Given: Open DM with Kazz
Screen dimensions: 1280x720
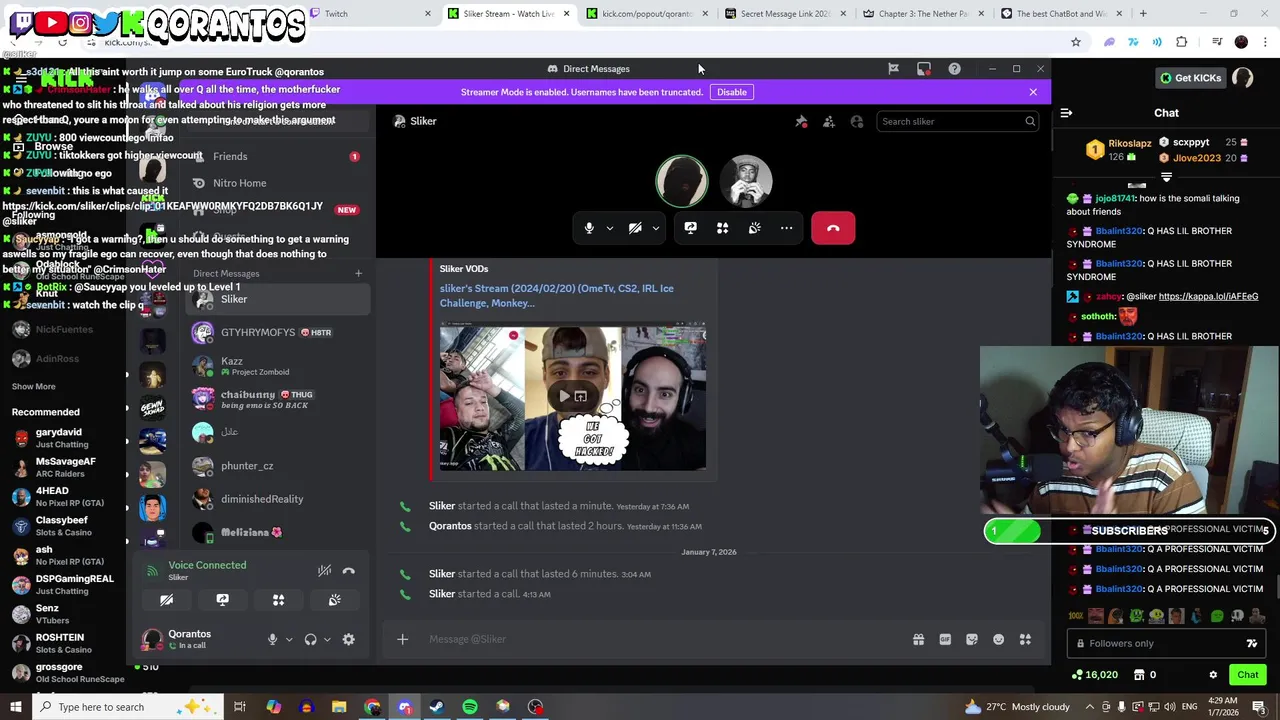Looking at the screenshot, I should 278,366.
